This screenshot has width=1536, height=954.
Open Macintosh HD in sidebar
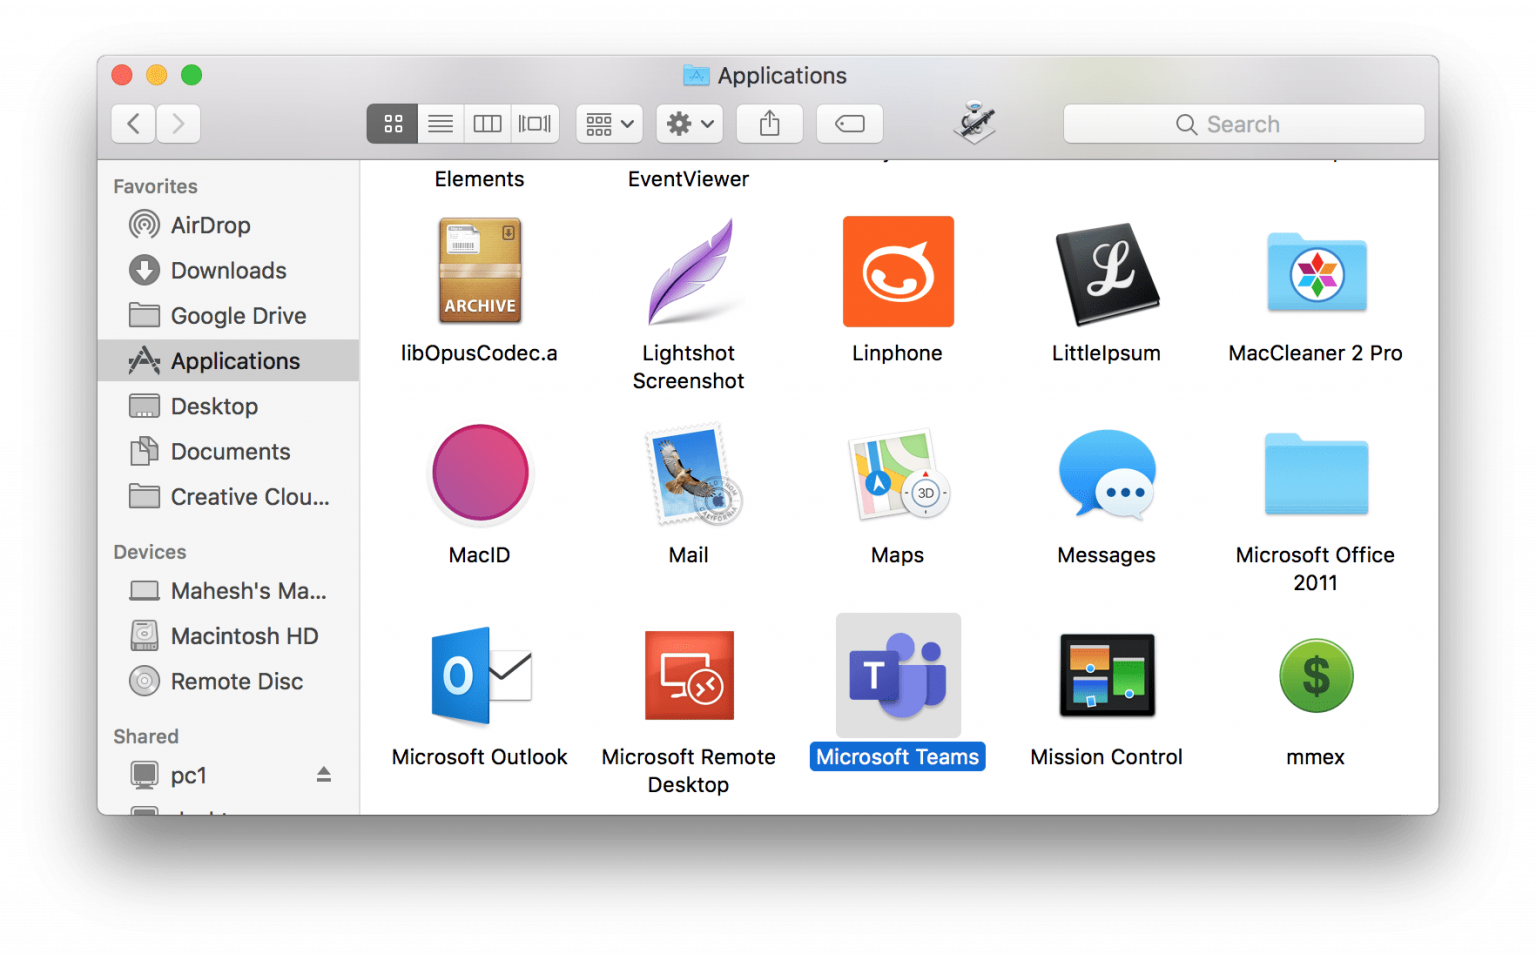coord(228,636)
